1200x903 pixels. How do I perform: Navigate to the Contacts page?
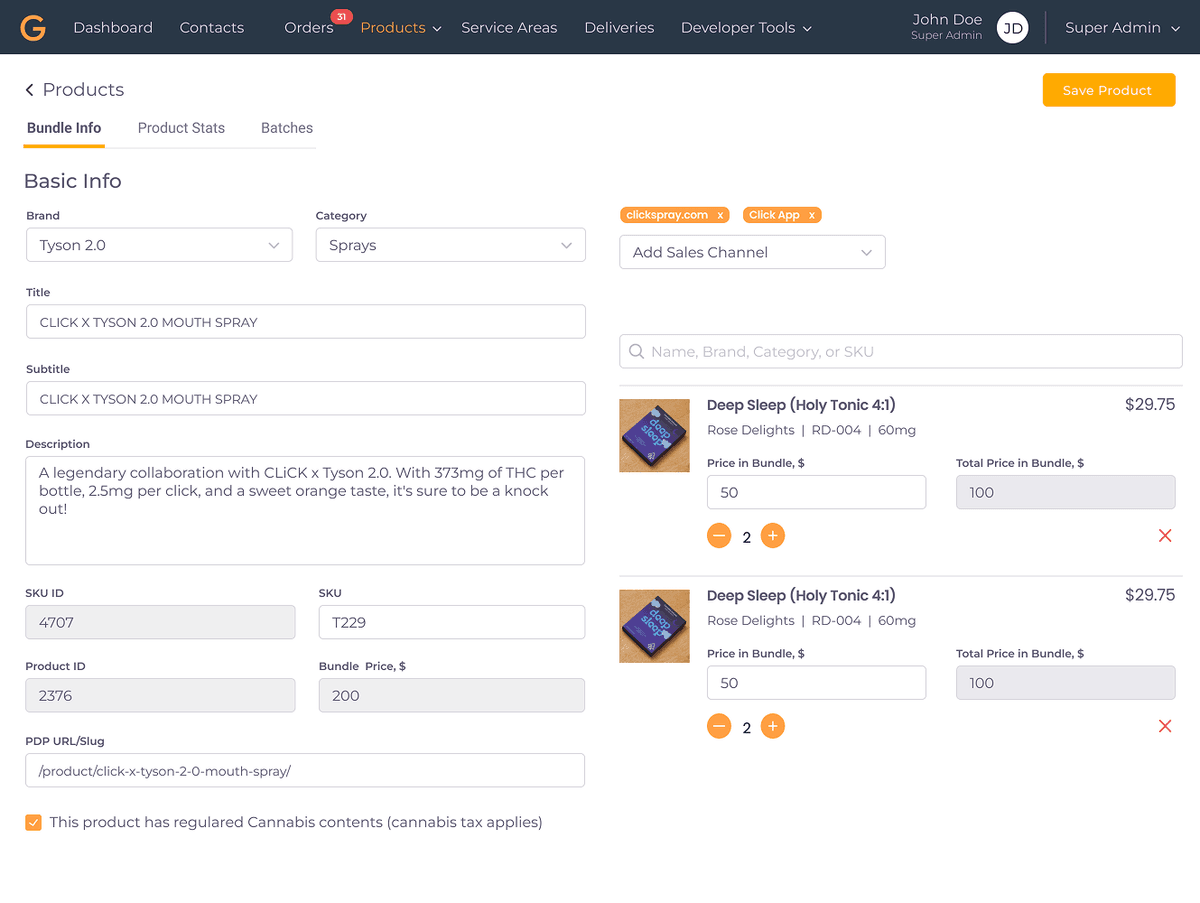click(211, 27)
